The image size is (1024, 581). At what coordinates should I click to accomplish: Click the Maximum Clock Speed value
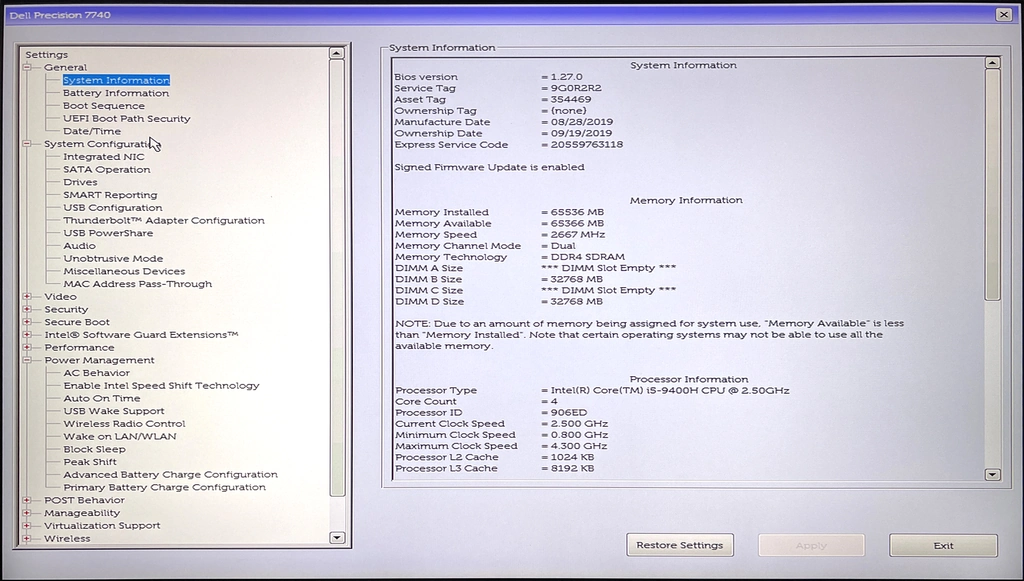[579, 446]
